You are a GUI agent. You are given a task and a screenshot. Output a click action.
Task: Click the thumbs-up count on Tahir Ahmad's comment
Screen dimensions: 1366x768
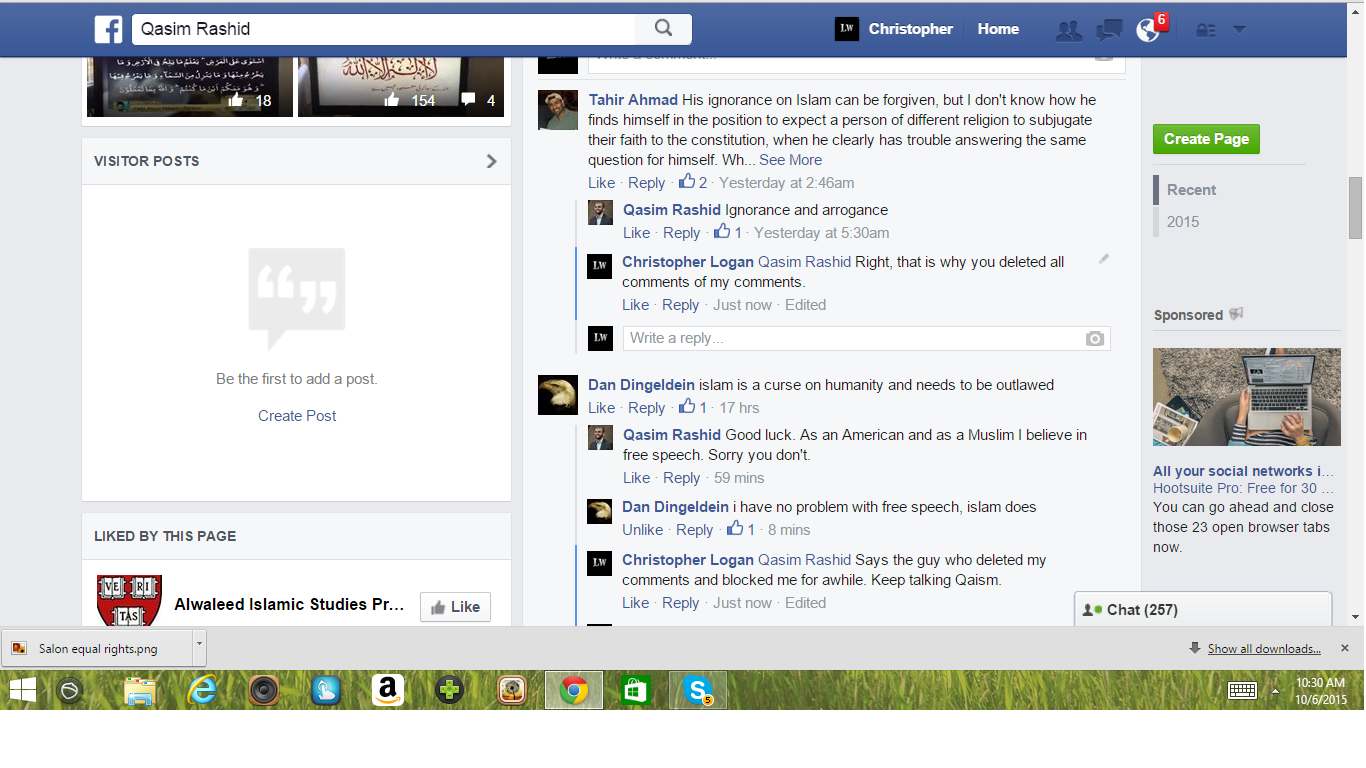[693, 182]
